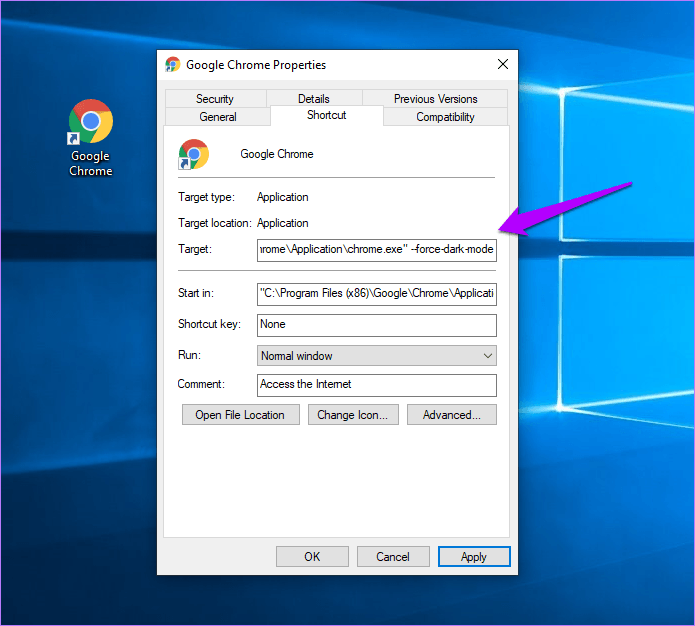Click the 'Google Chrome' label under the desktop icon

[x=91, y=163]
